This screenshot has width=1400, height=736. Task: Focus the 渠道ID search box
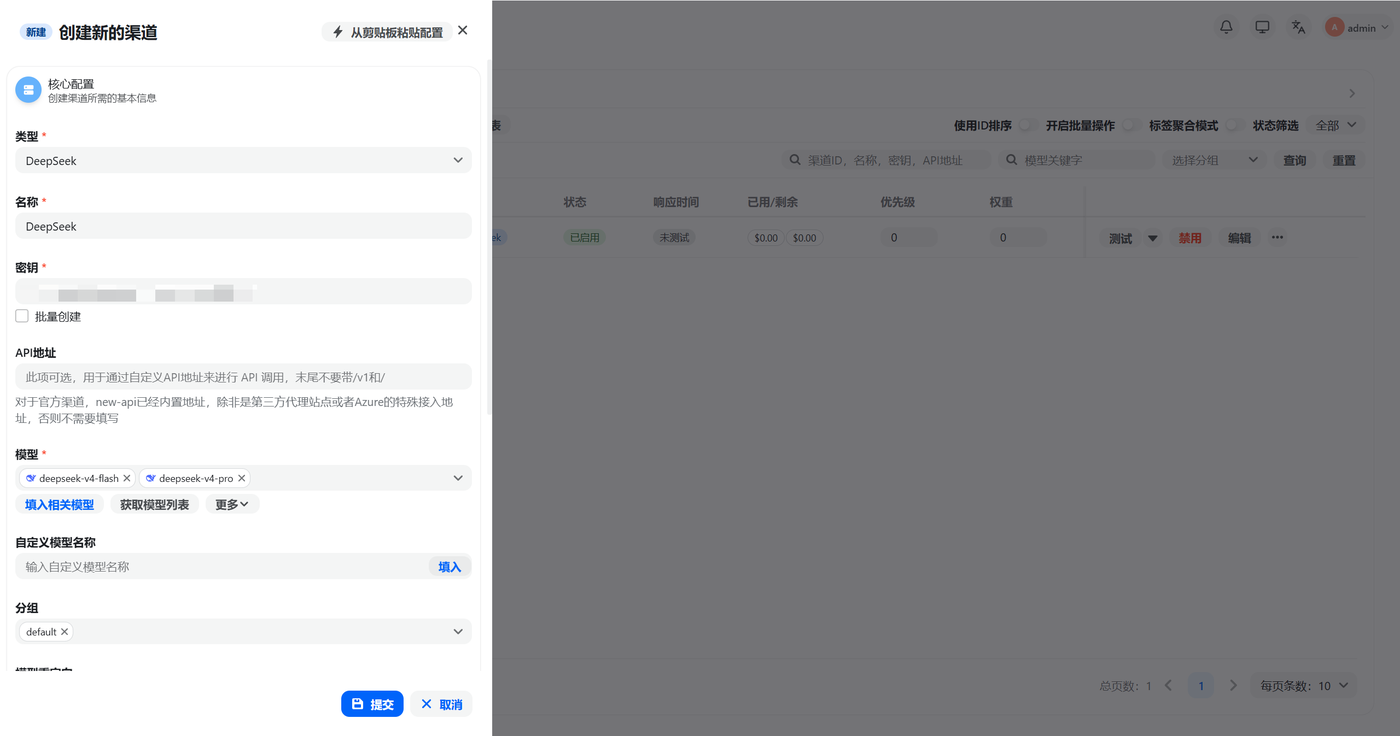click(x=886, y=160)
